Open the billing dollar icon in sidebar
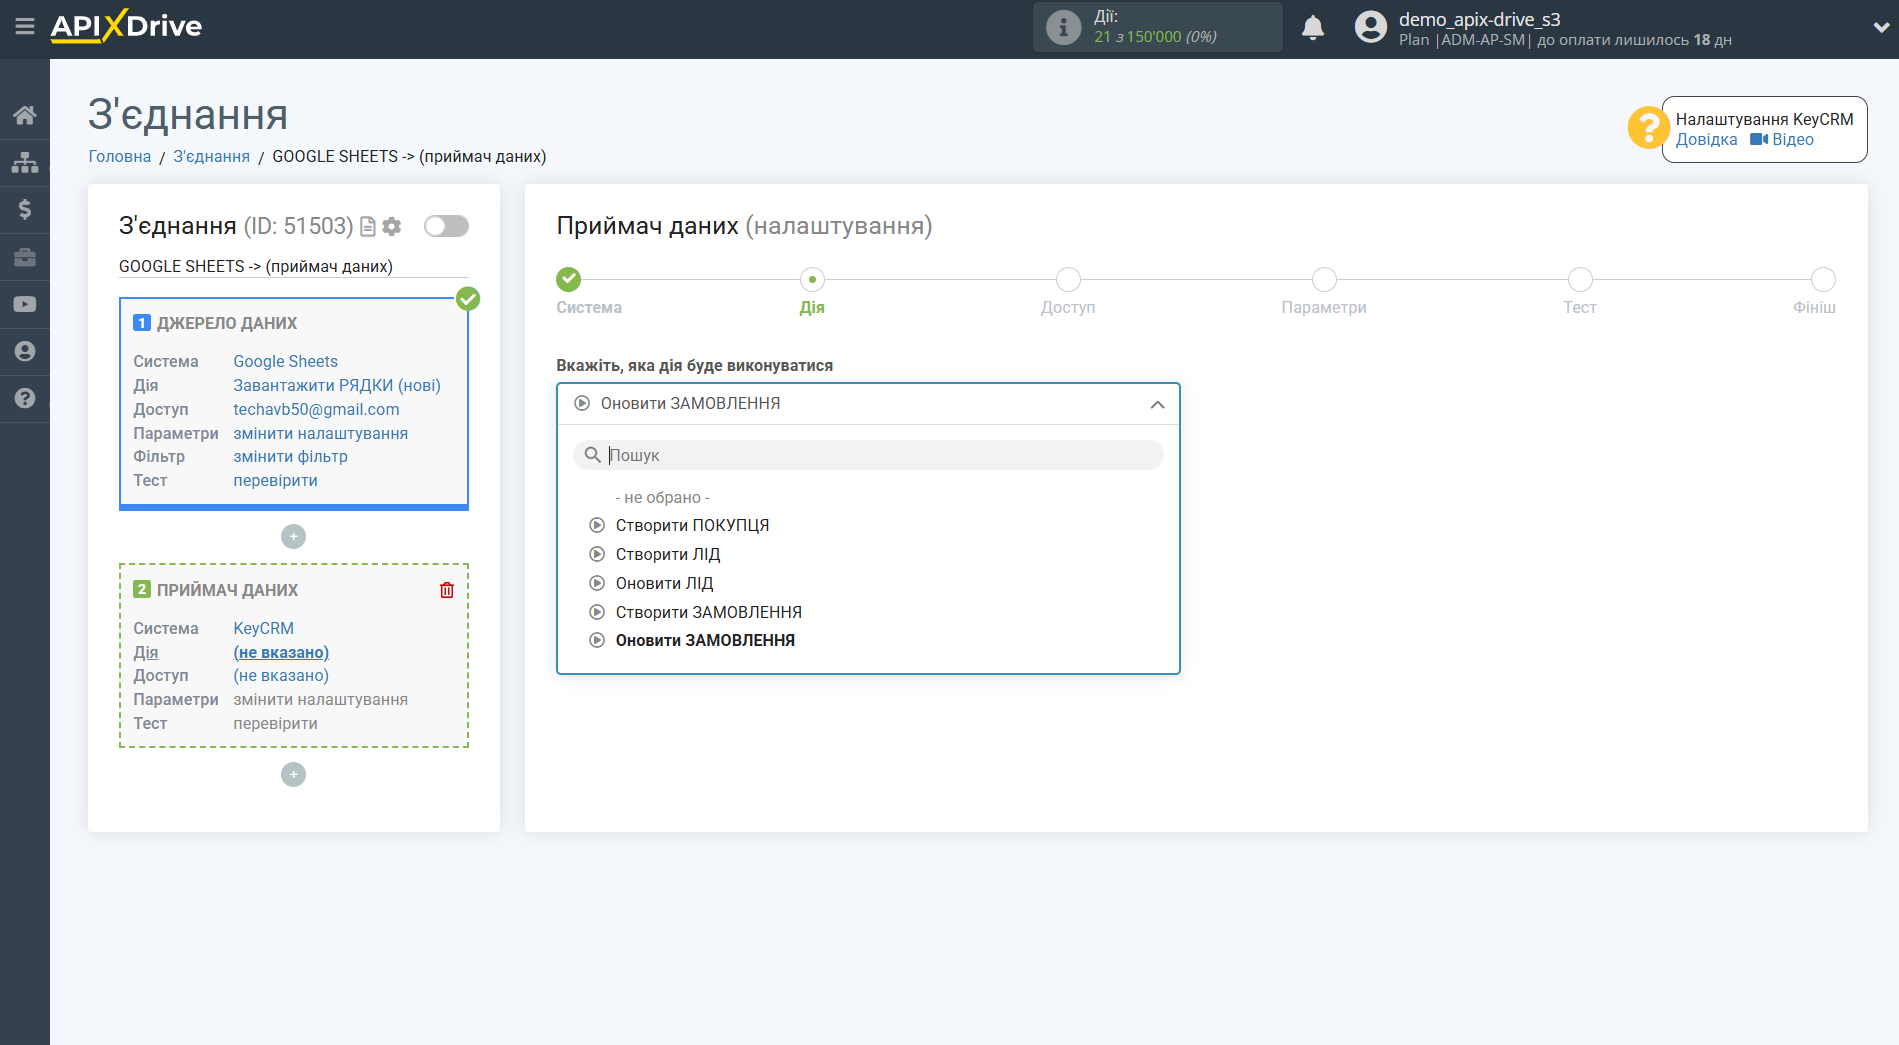 coord(25,209)
